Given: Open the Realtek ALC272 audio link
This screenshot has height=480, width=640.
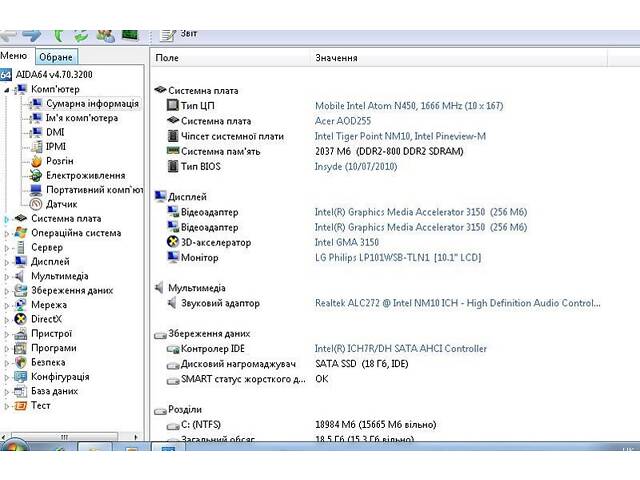Looking at the screenshot, I should [x=458, y=303].
